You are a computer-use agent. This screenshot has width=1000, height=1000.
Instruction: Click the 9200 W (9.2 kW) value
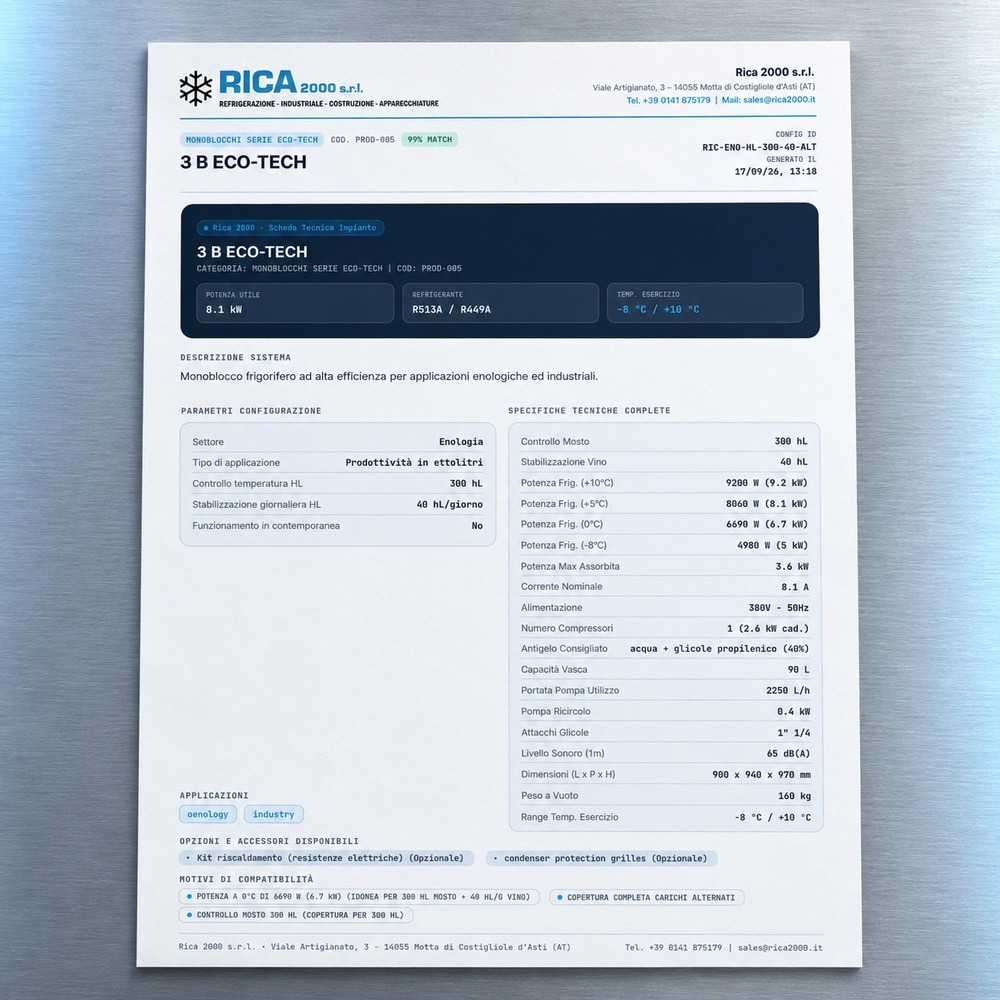point(767,483)
